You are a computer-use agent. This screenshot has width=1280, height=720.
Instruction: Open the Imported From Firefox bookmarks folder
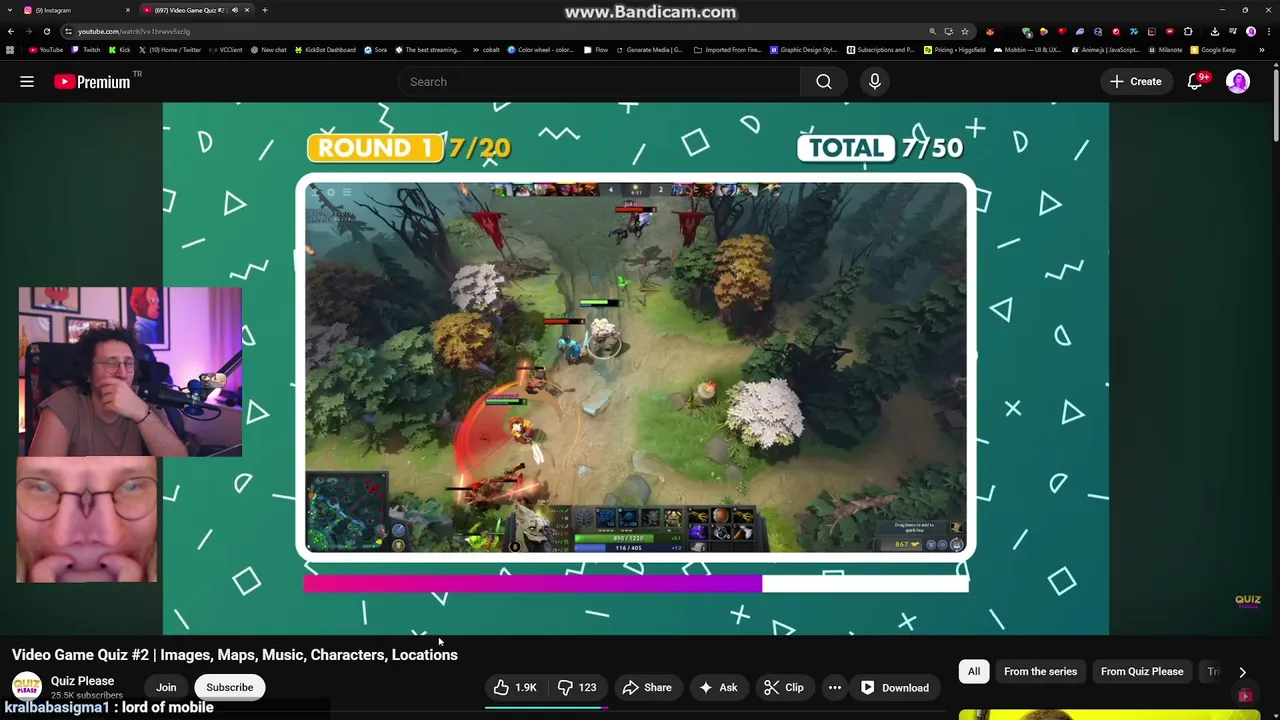730,50
